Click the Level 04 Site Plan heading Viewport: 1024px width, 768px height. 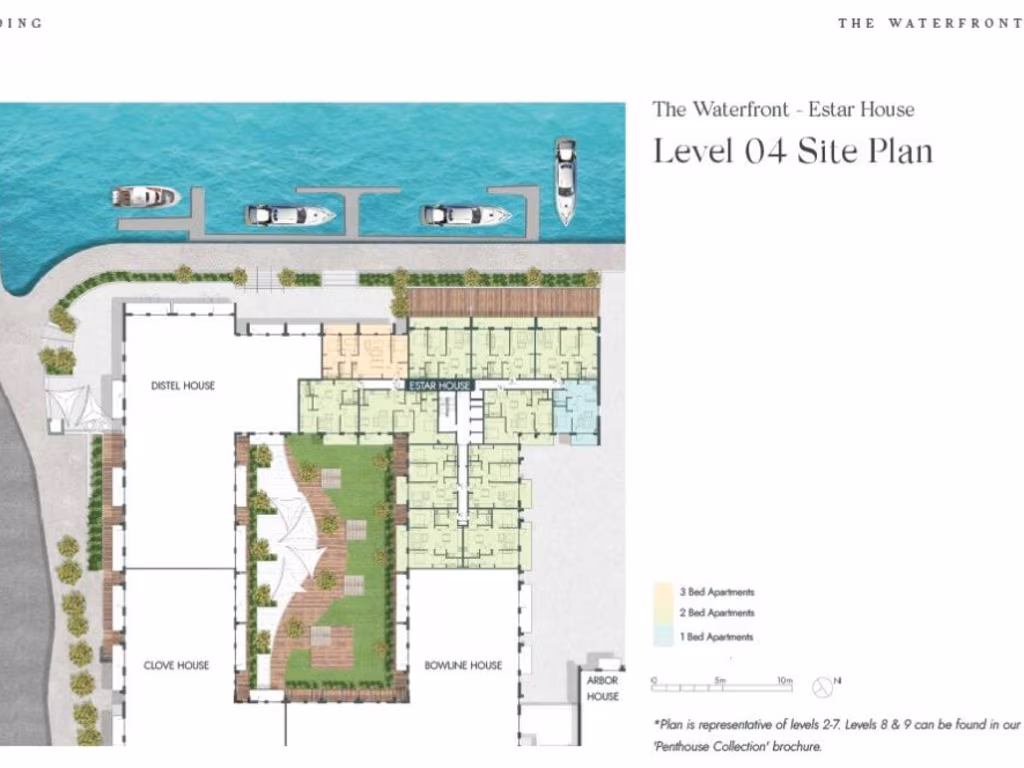tap(792, 151)
